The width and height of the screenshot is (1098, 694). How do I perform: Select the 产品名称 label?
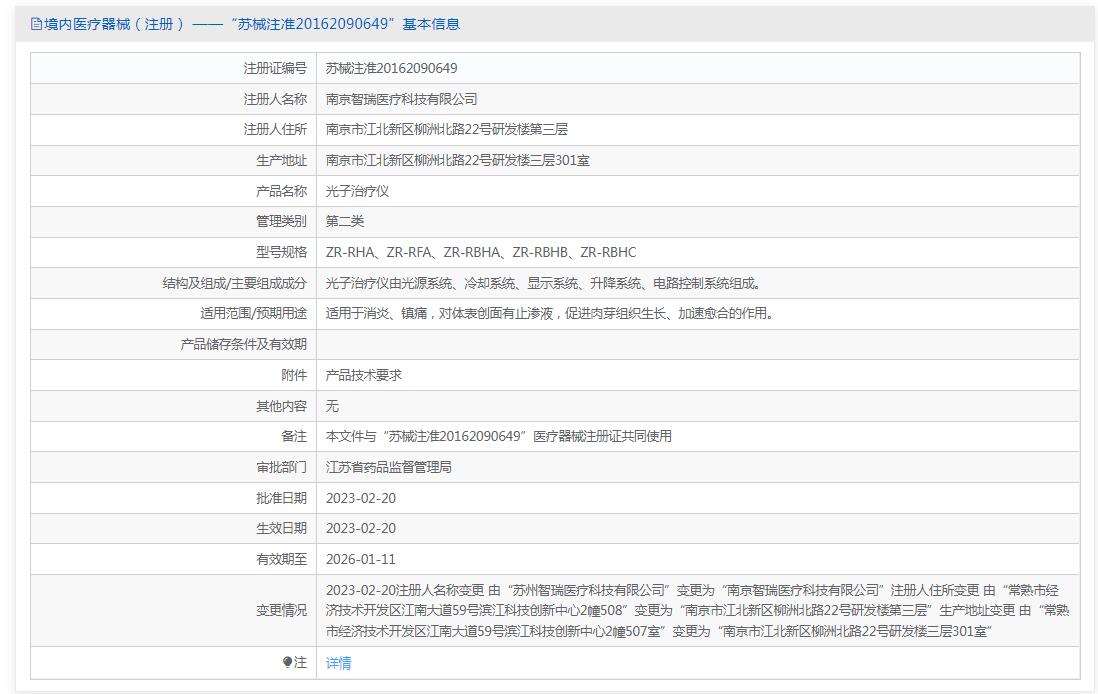pos(282,191)
